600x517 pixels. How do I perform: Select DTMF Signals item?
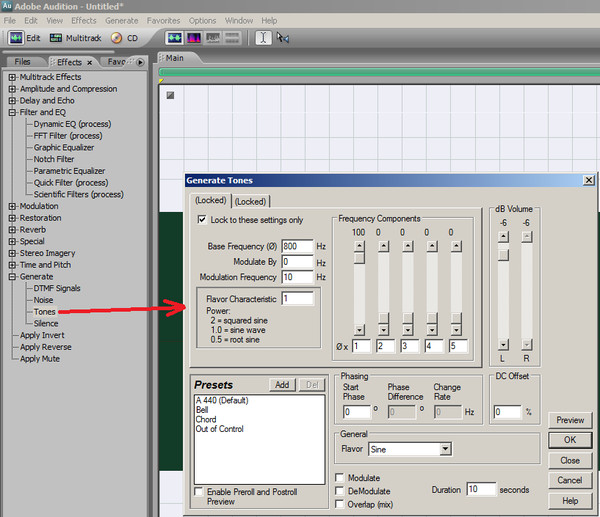[57, 288]
